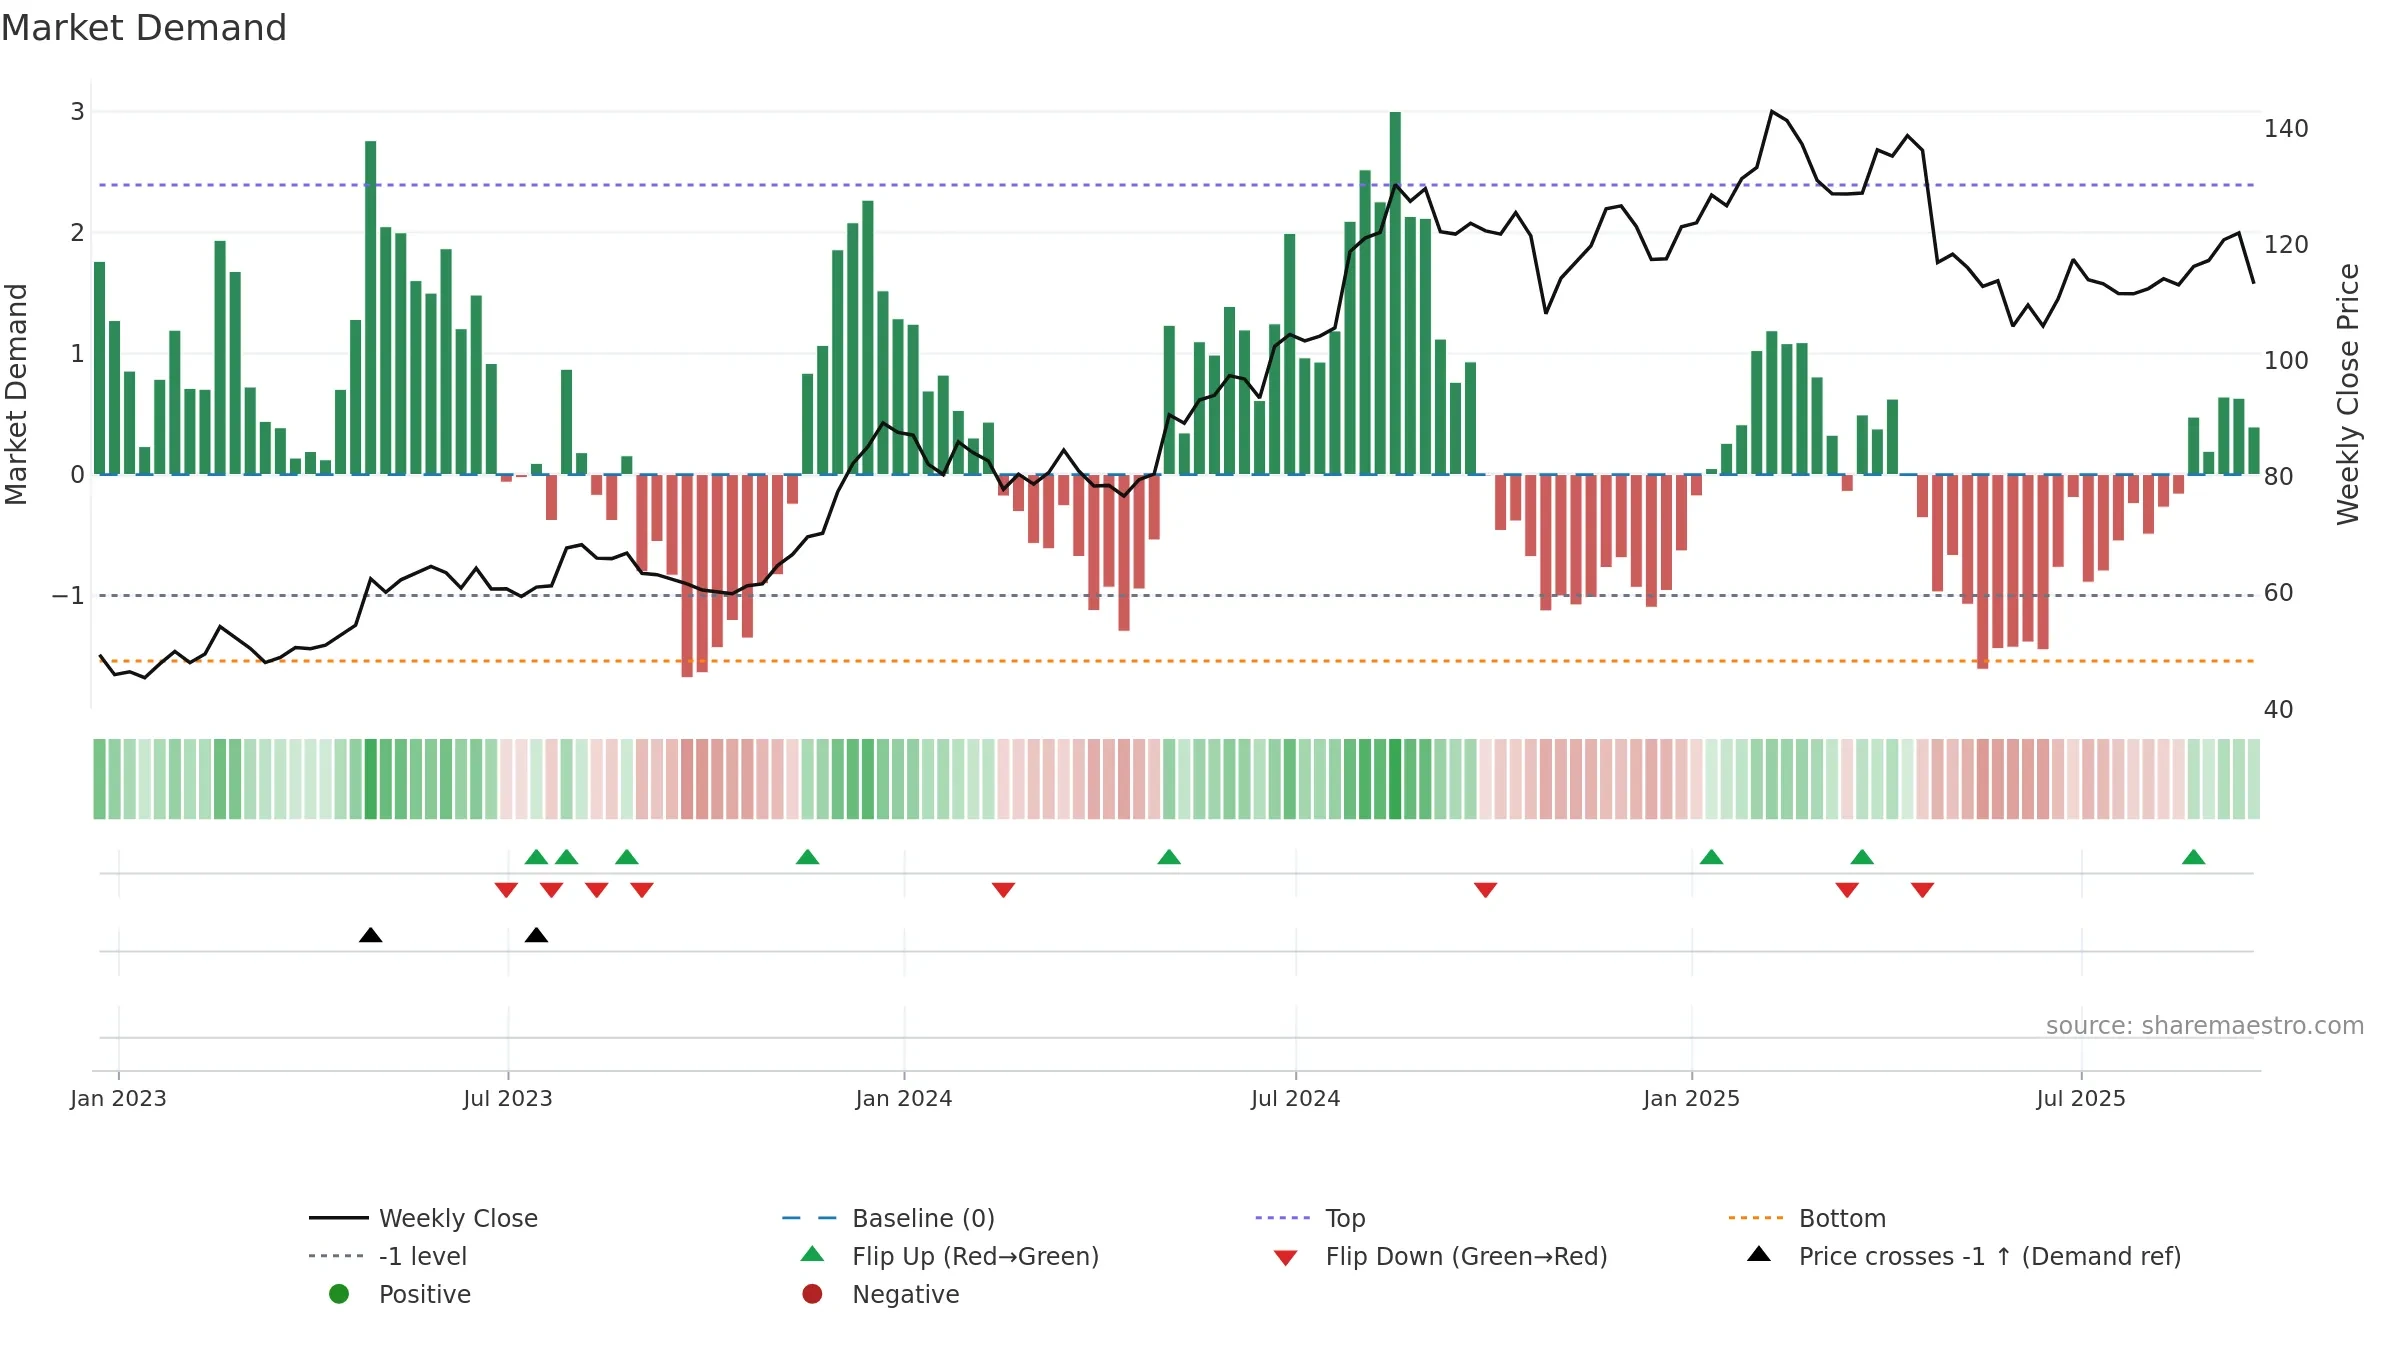Click the vertical Market Demand axis label
This screenshot has width=2400, height=1350.
pos(16,394)
